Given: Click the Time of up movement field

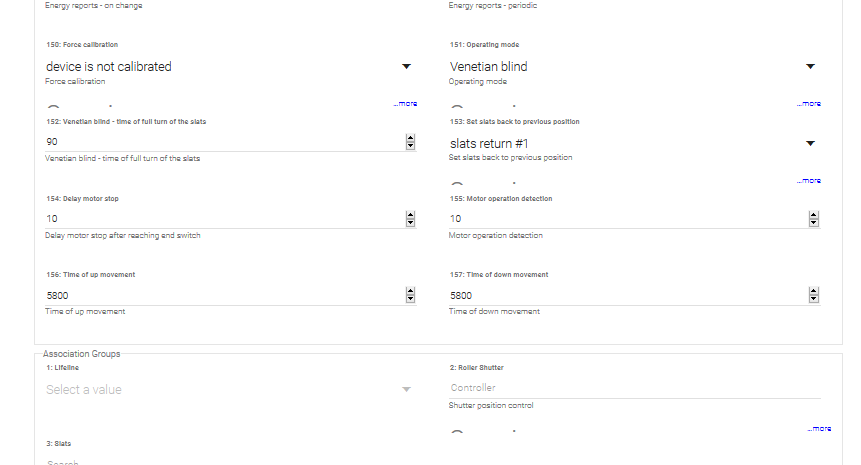Looking at the screenshot, I should [220, 295].
